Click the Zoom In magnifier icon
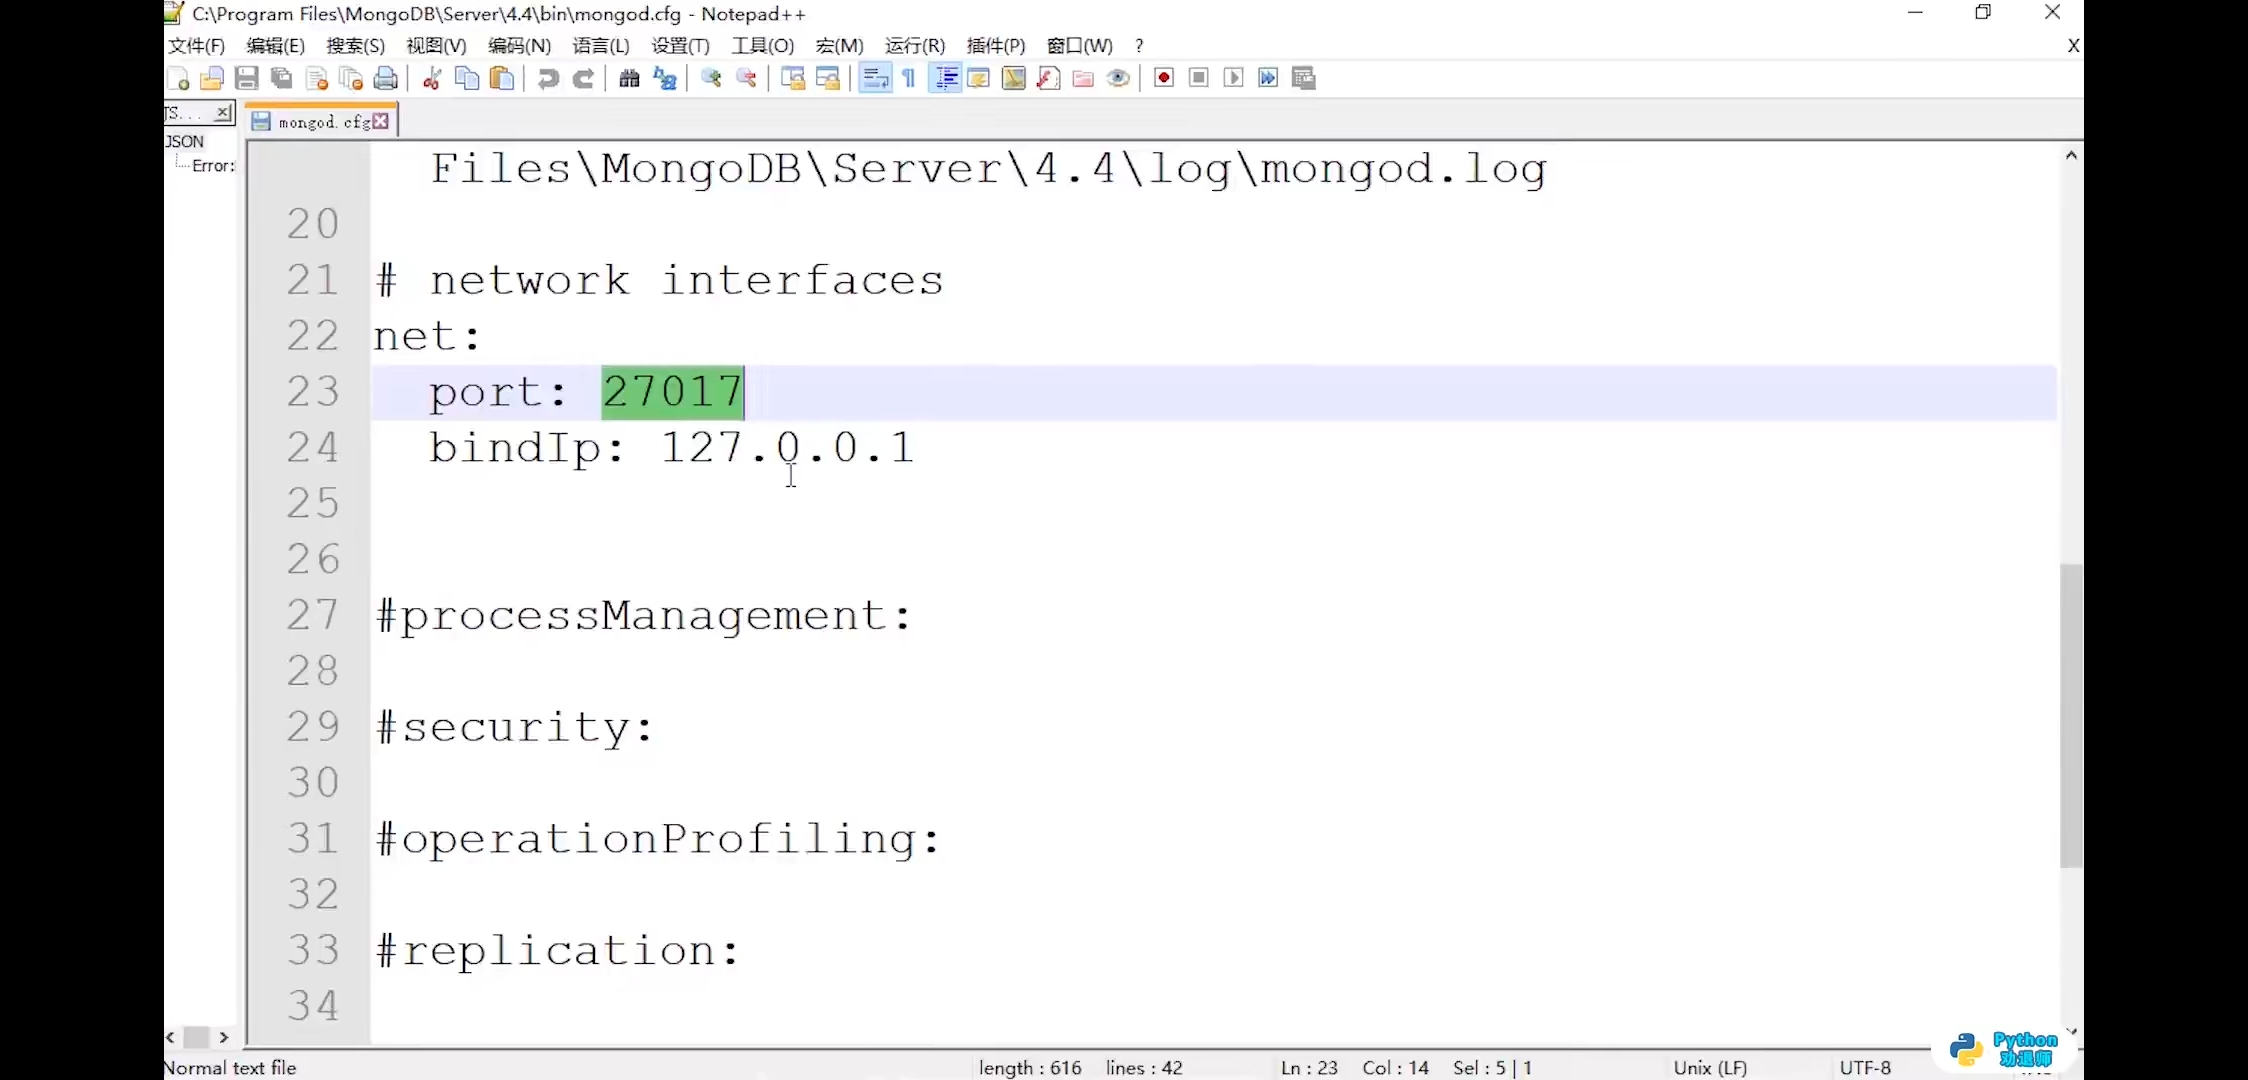This screenshot has width=2248, height=1080. [x=711, y=78]
